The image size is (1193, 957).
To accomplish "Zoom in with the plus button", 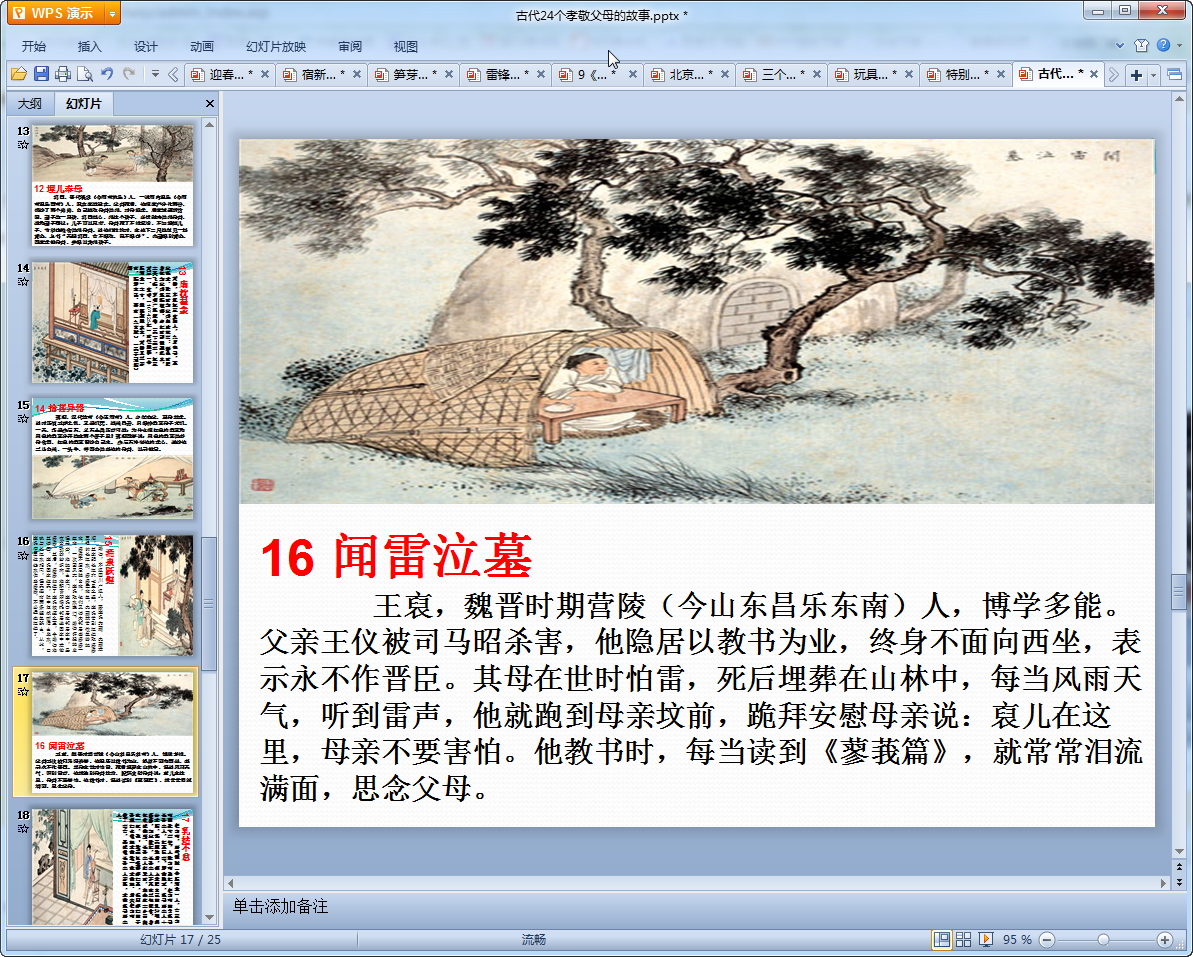I will [1165, 940].
